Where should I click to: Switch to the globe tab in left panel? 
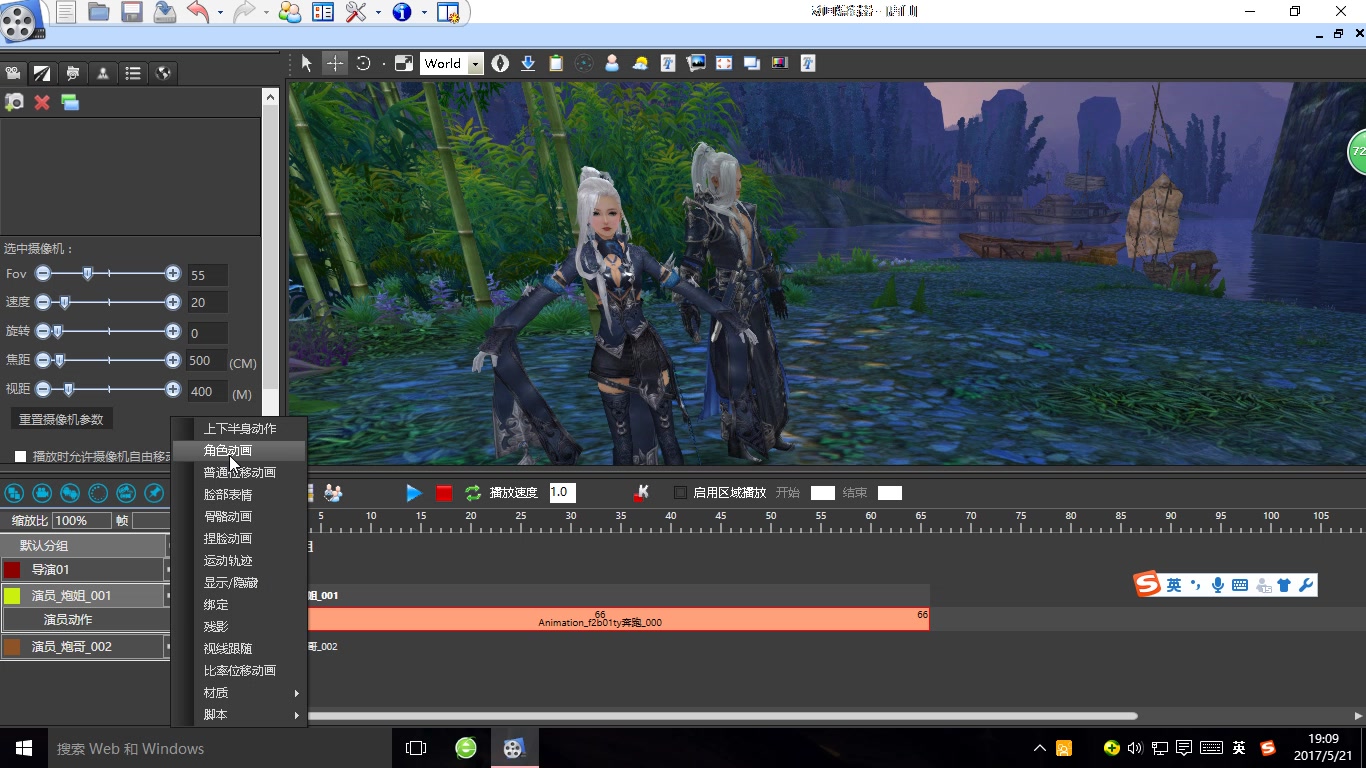coord(162,73)
